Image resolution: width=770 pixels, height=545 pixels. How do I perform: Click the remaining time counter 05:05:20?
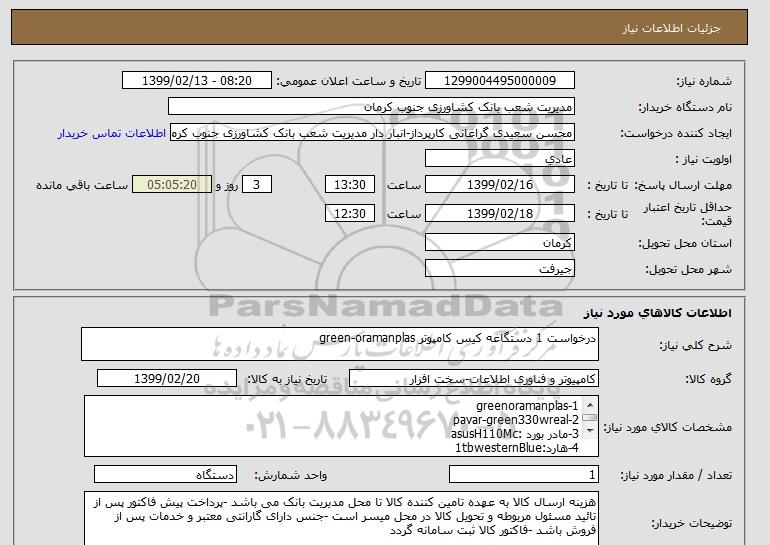[x=172, y=185]
